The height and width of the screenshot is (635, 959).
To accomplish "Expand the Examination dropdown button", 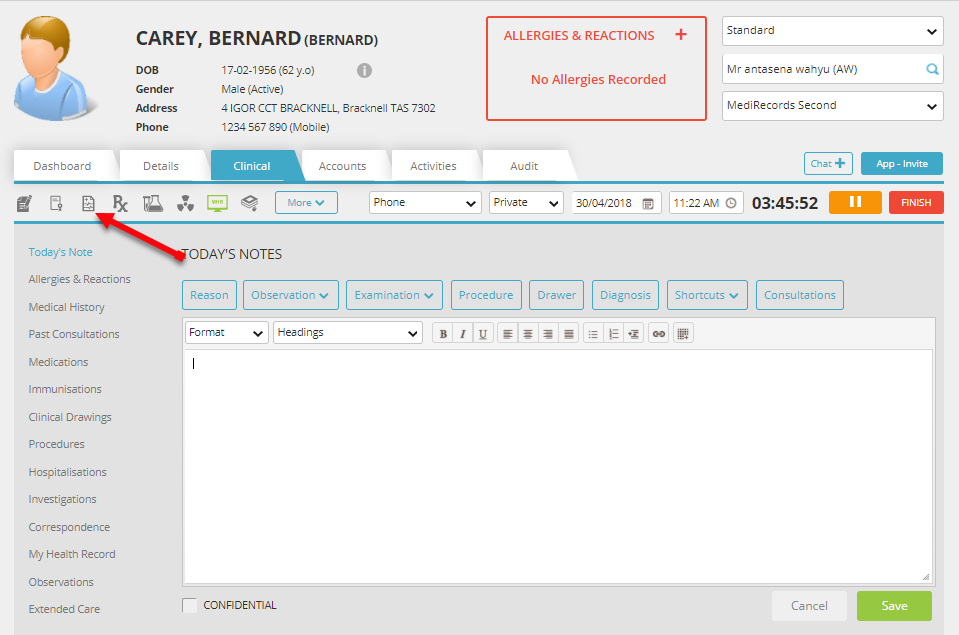I will click(x=394, y=295).
